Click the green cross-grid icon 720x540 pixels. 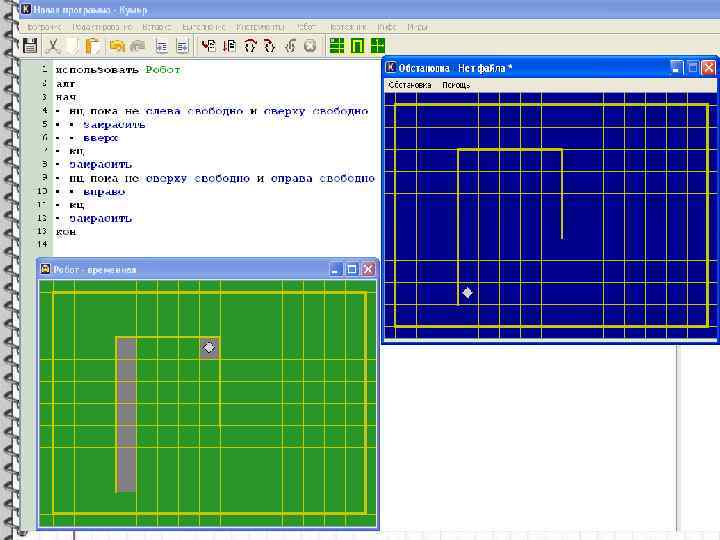378,45
